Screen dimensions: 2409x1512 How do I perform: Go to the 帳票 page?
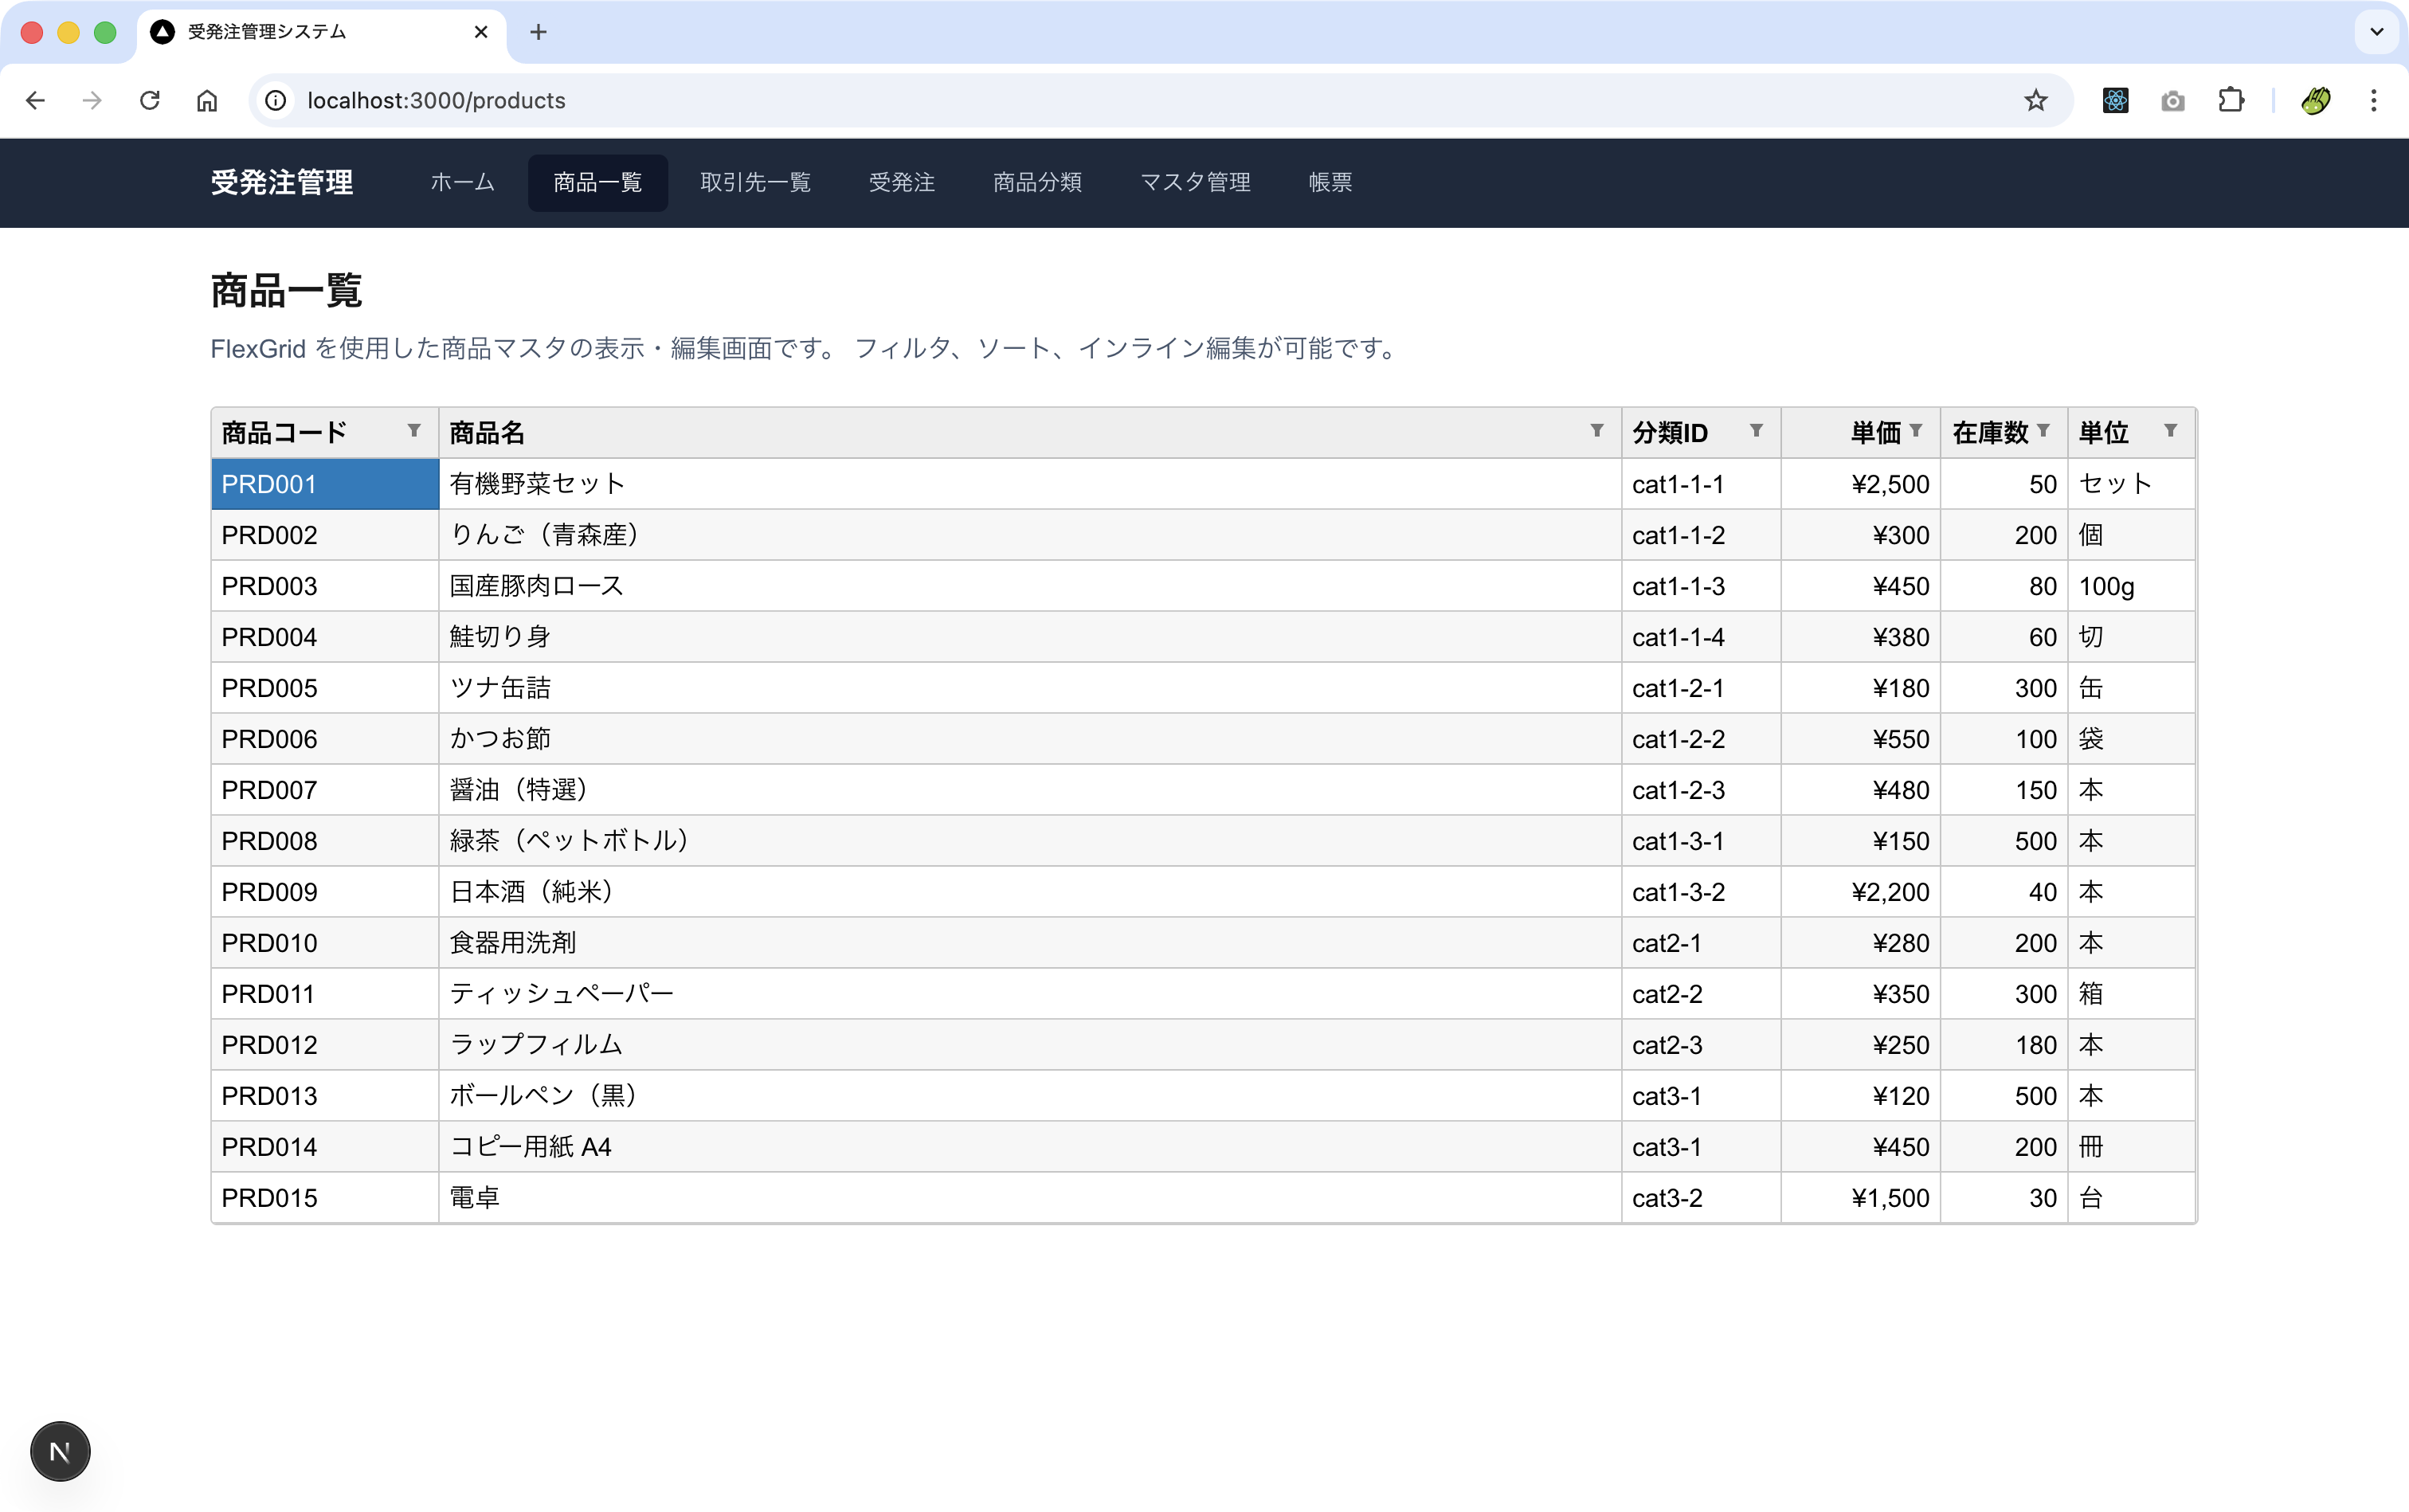pyautogui.click(x=1328, y=182)
